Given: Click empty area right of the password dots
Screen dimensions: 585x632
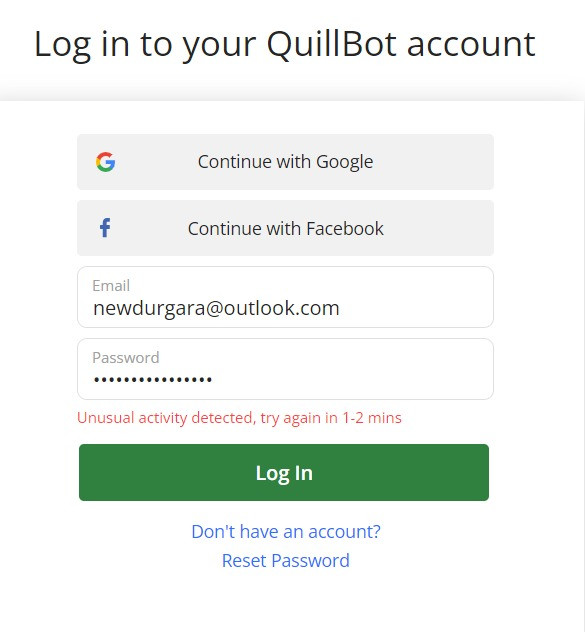Looking at the screenshot, I should point(351,379).
